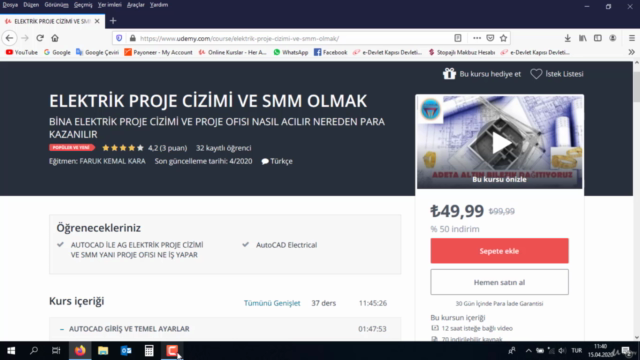Click the Sepete ekle button
This screenshot has height=360, width=640.
pyautogui.click(x=499, y=251)
